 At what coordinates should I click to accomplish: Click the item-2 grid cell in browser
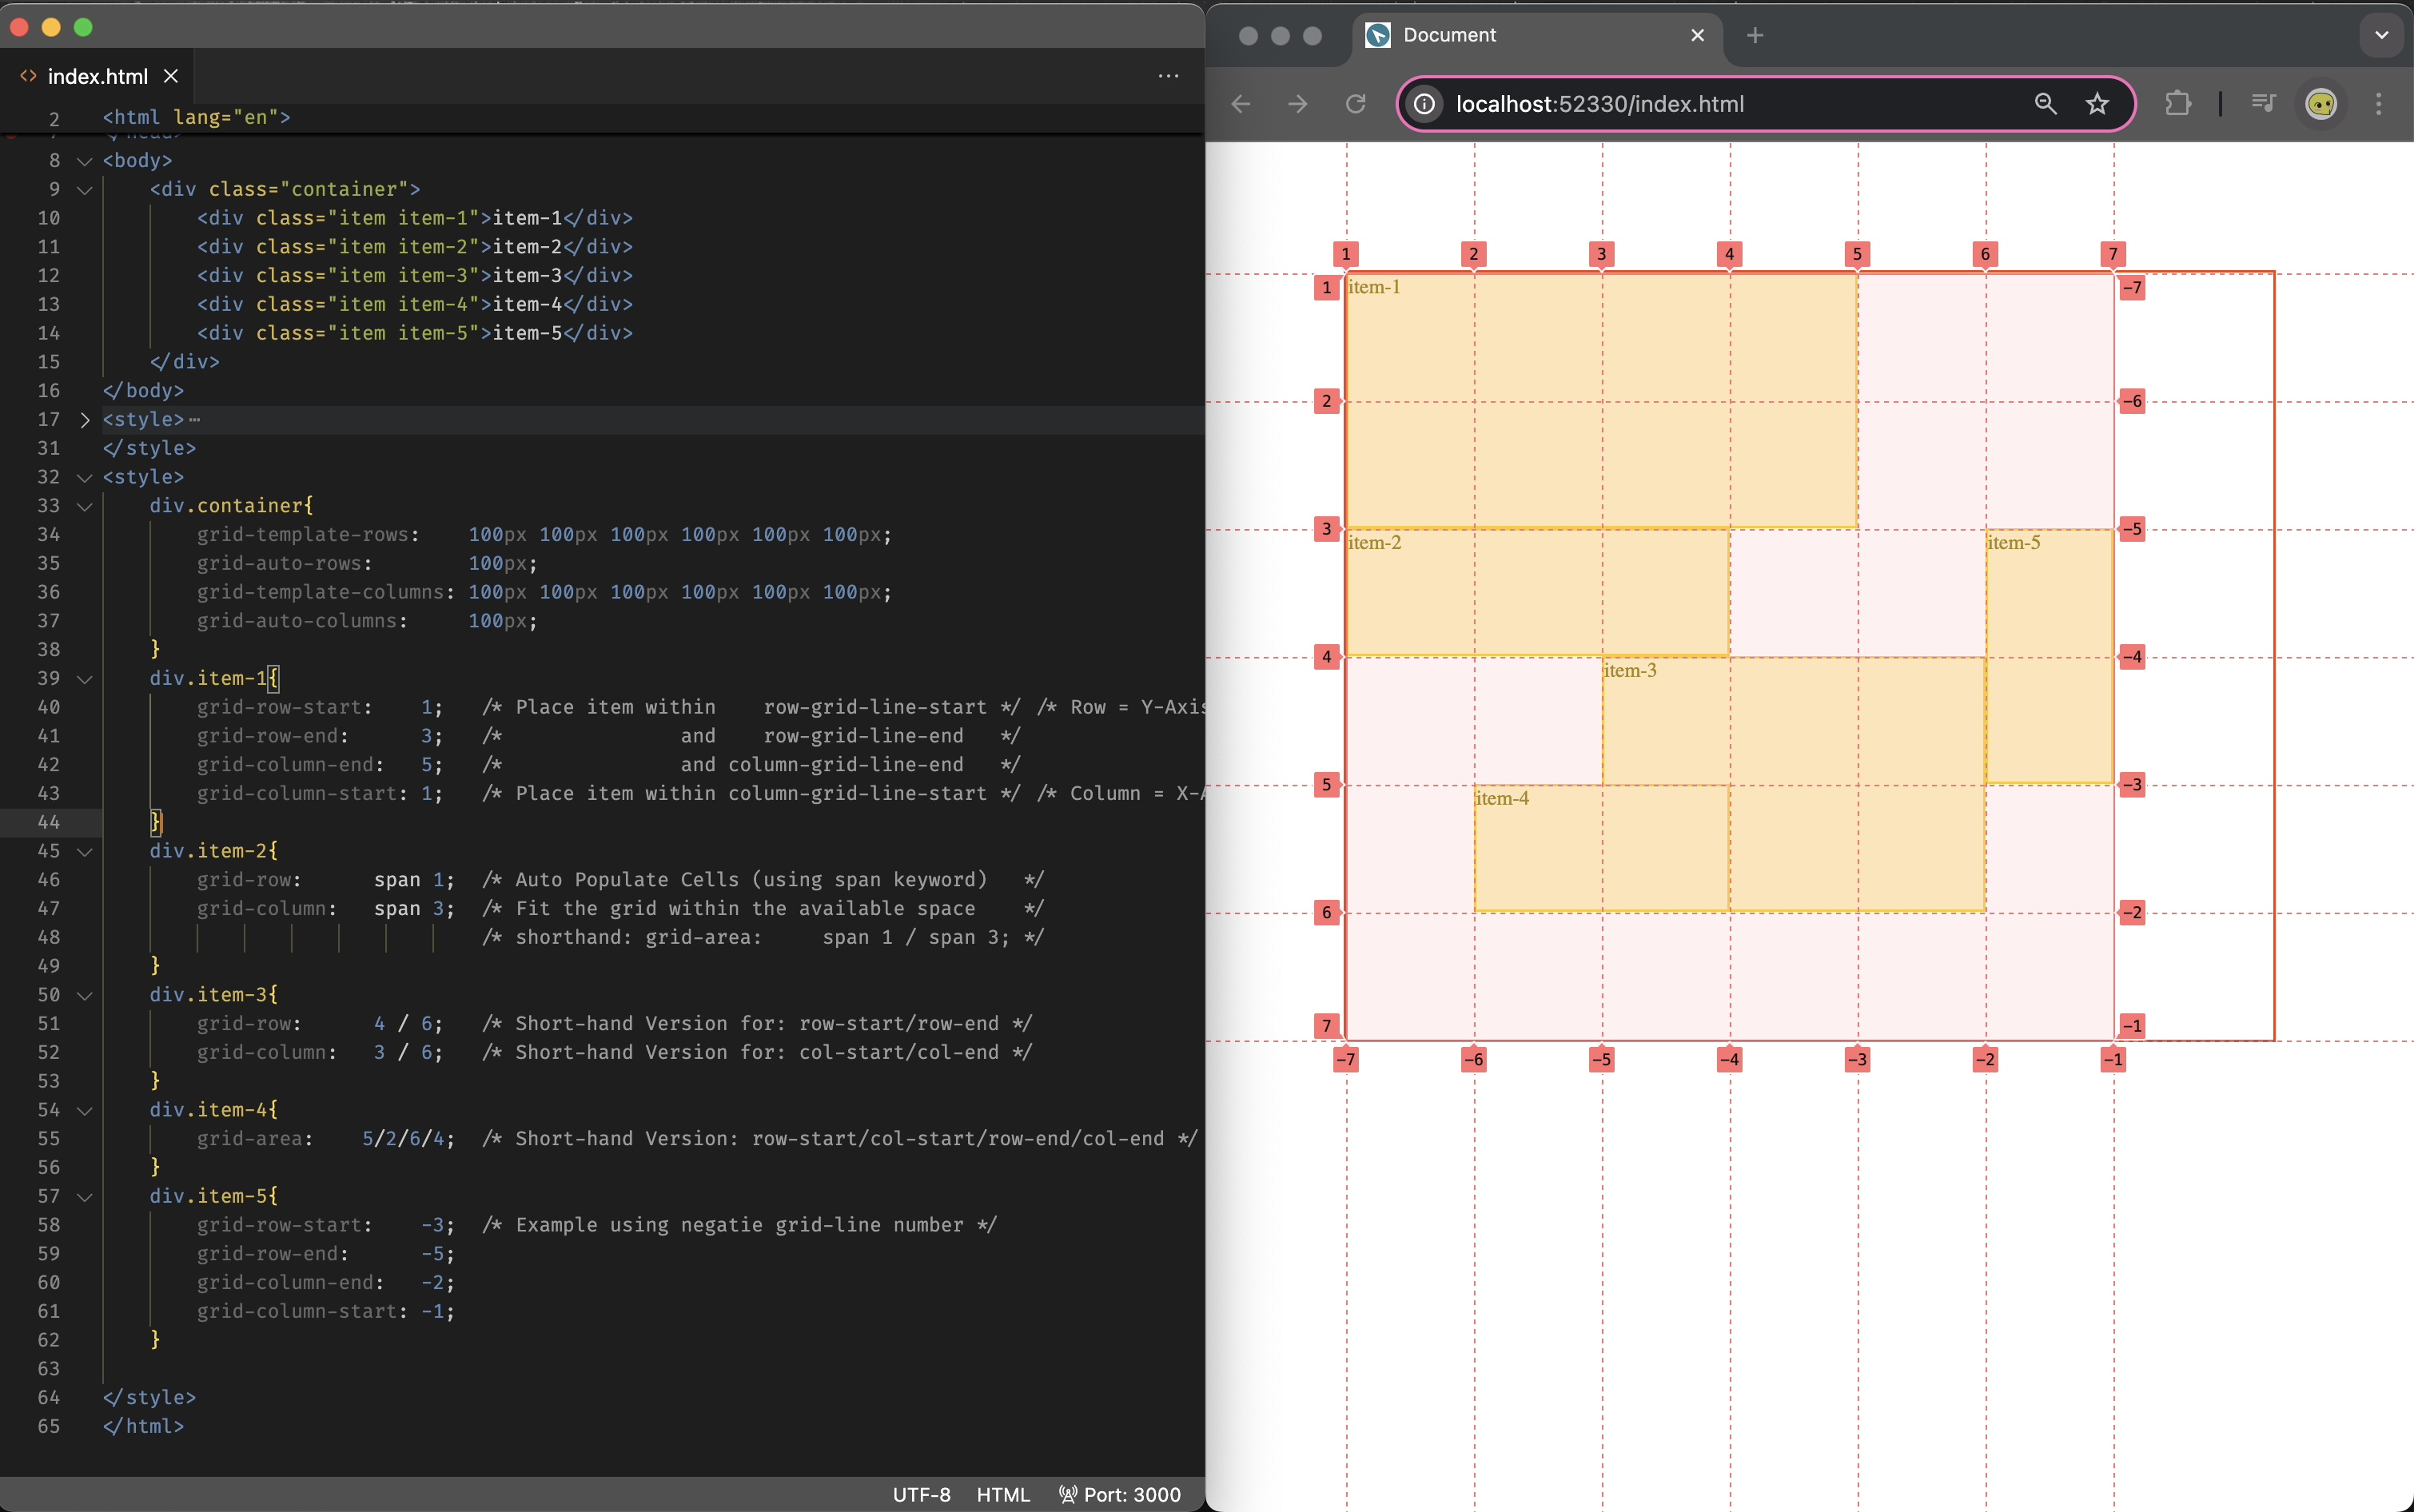click(x=1537, y=592)
